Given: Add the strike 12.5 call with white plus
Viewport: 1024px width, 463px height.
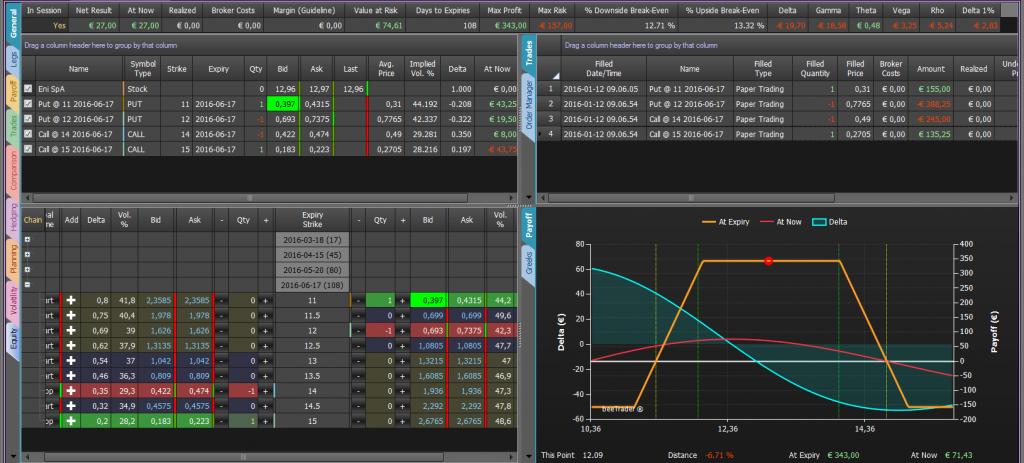Looking at the screenshot, I should (x=71, y=345).
